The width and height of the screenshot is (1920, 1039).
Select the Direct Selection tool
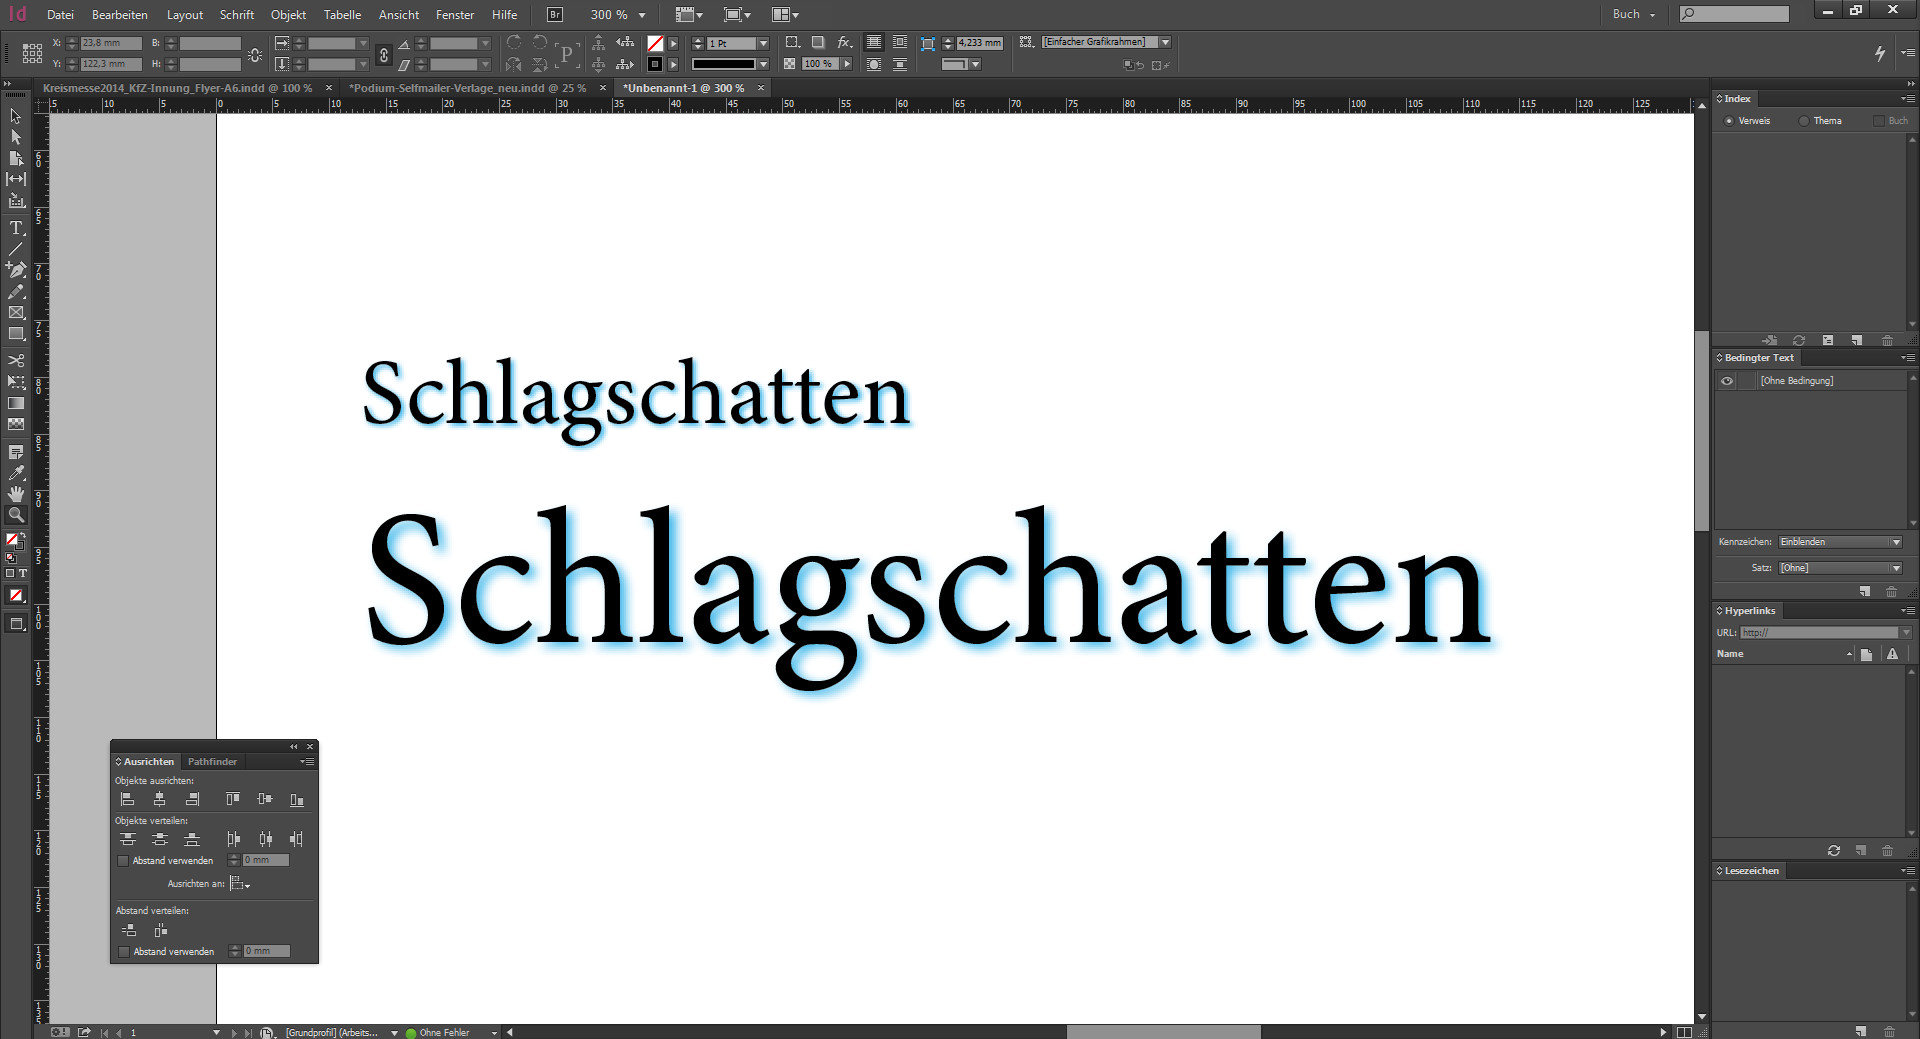click(x=15, y=137)
